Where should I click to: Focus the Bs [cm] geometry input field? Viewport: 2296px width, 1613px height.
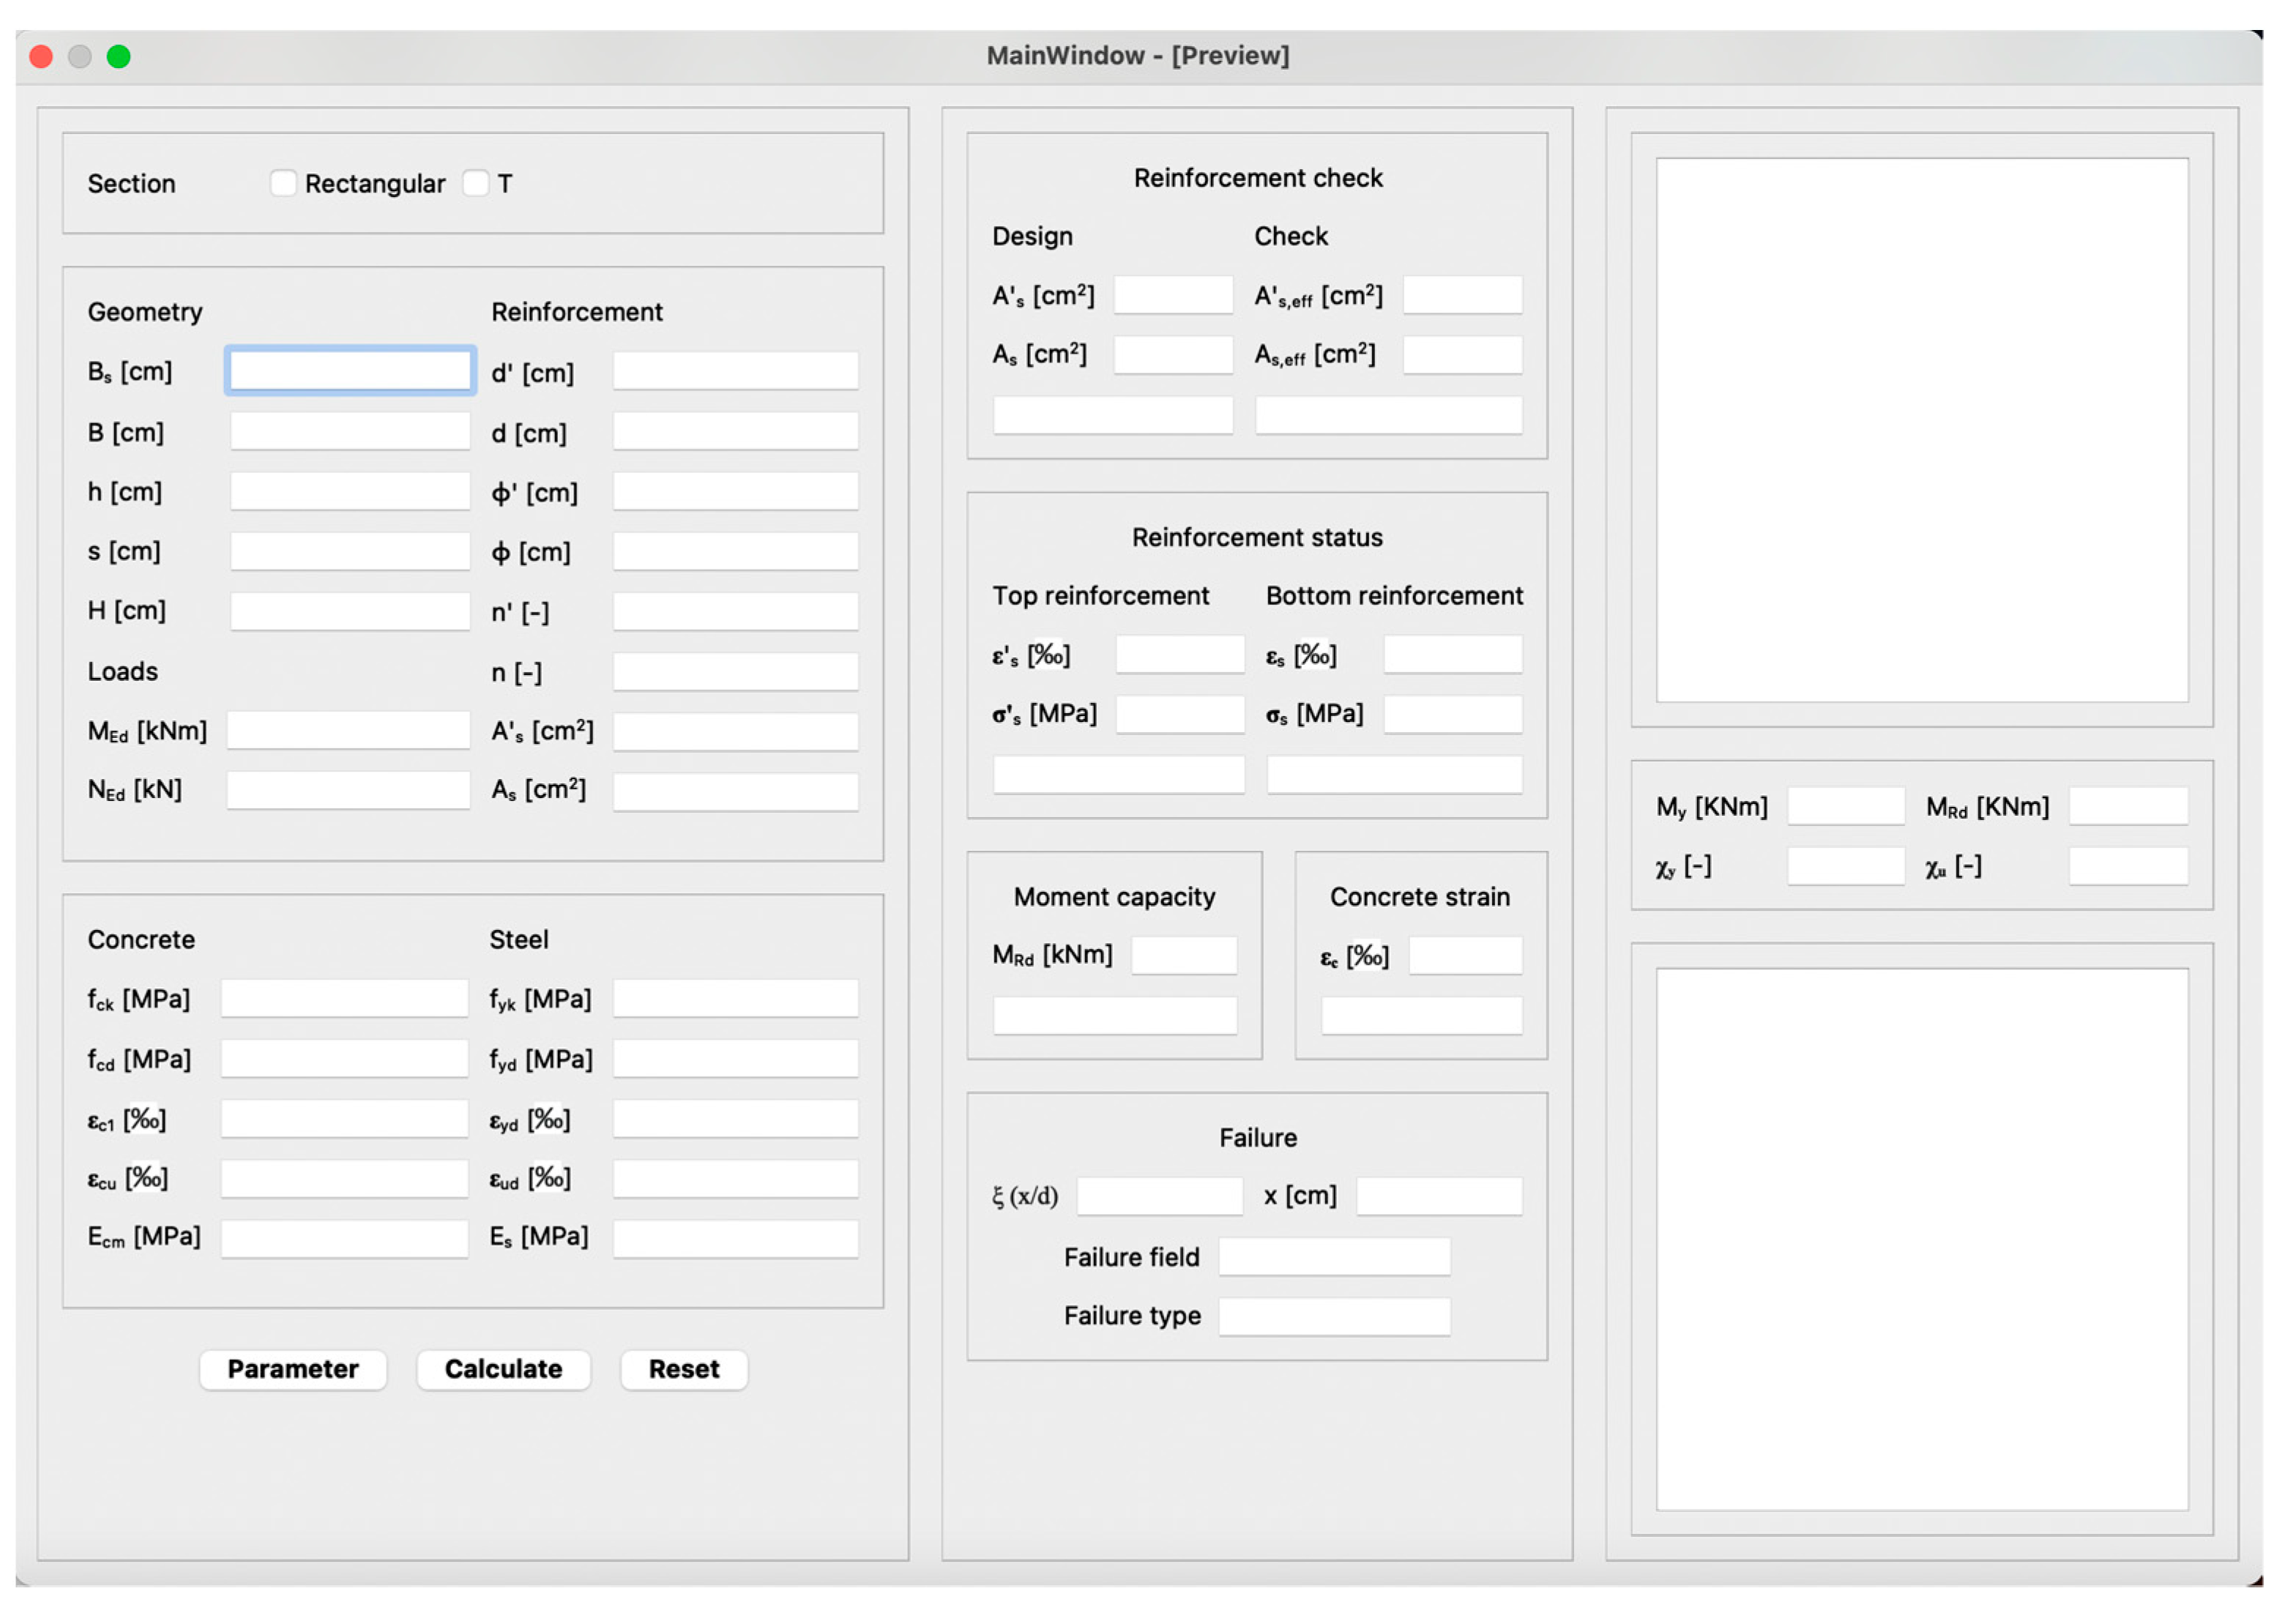pos(350,372)
